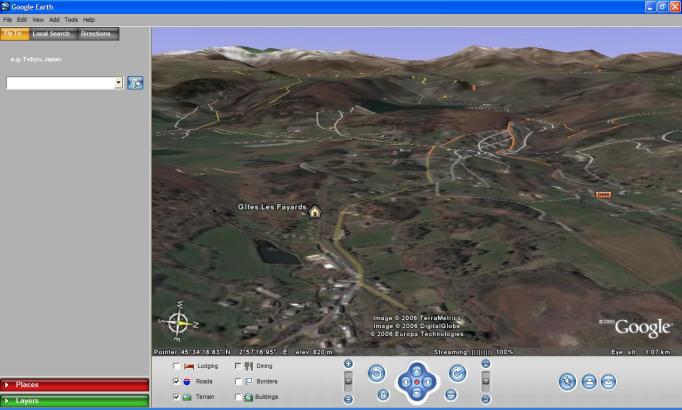
Task: Click the Borders flag icon
Action: pos(249,381)
